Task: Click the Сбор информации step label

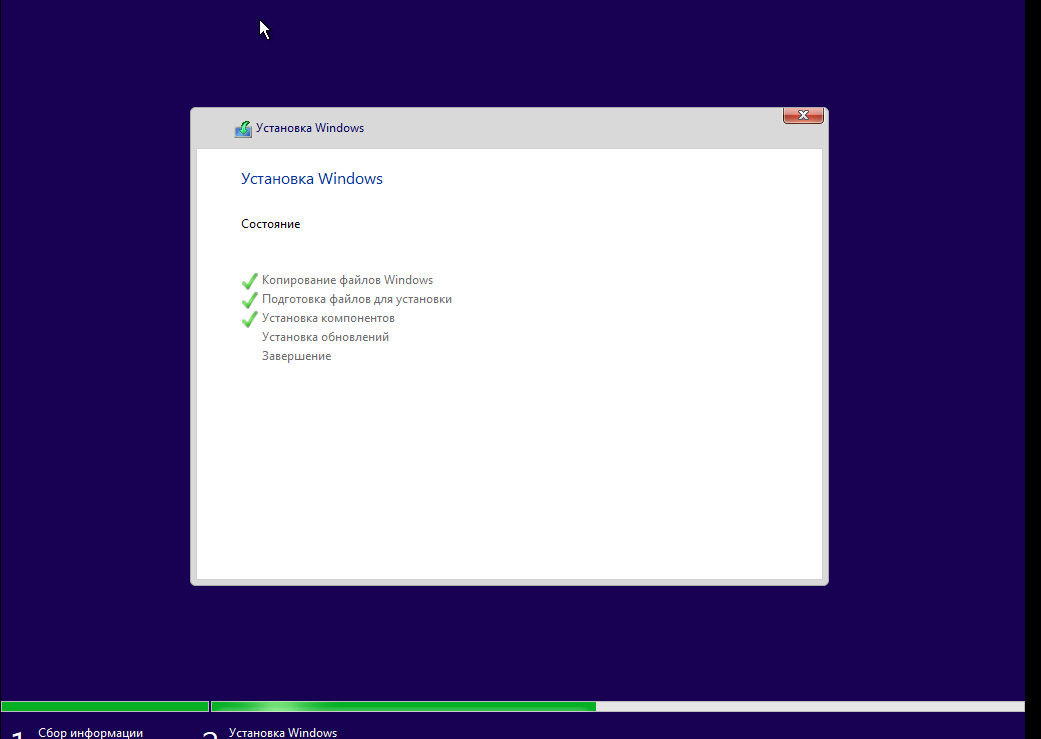Action: [90, 732]
